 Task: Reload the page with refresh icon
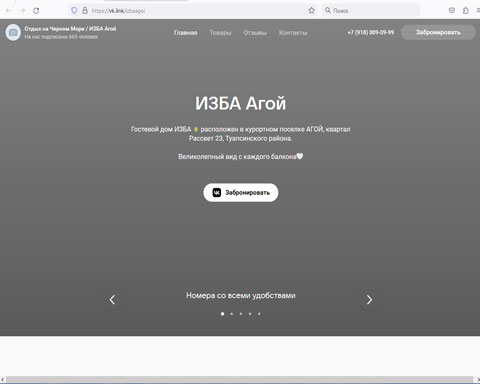pyautogui.click(x=36, y=11)
